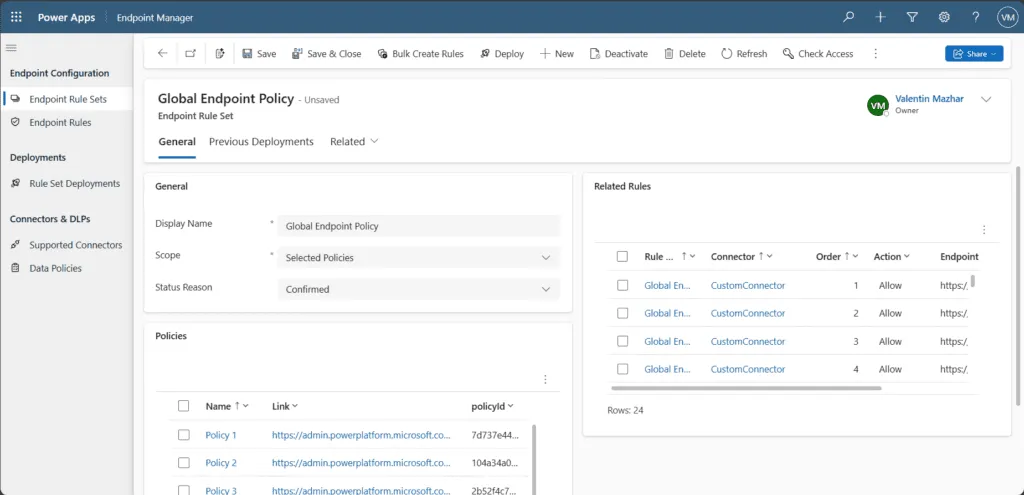Open Policies grid more options
Viewport: 1024px width, 495px height.
[x=545, y=379]
